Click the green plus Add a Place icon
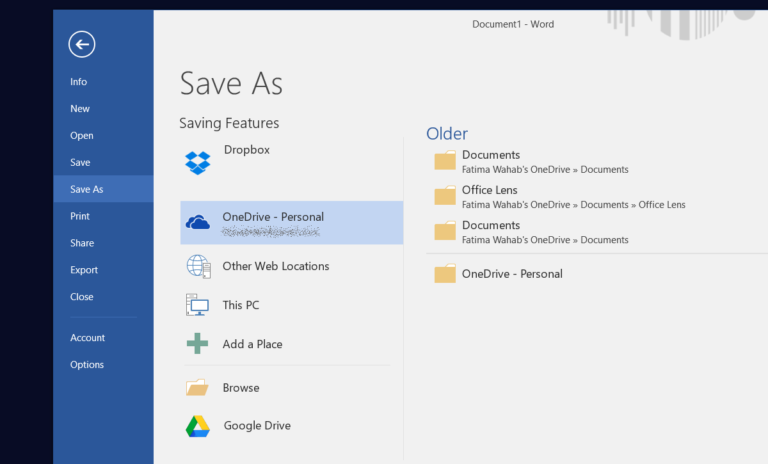The image size is (768, 464). pos(197,343)
